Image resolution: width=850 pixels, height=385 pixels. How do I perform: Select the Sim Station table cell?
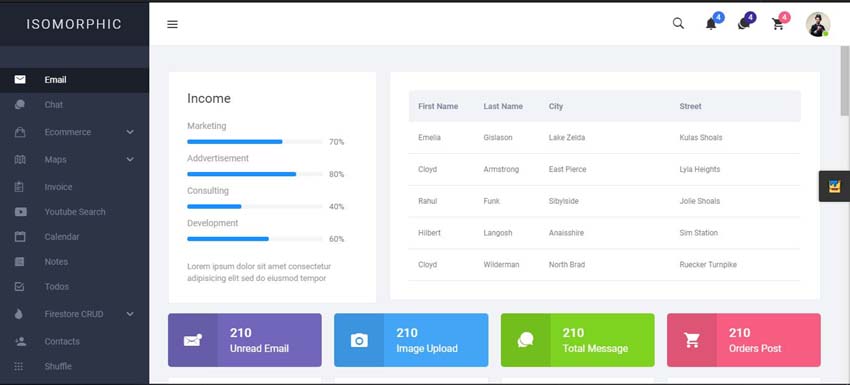[x=698, y=233]
